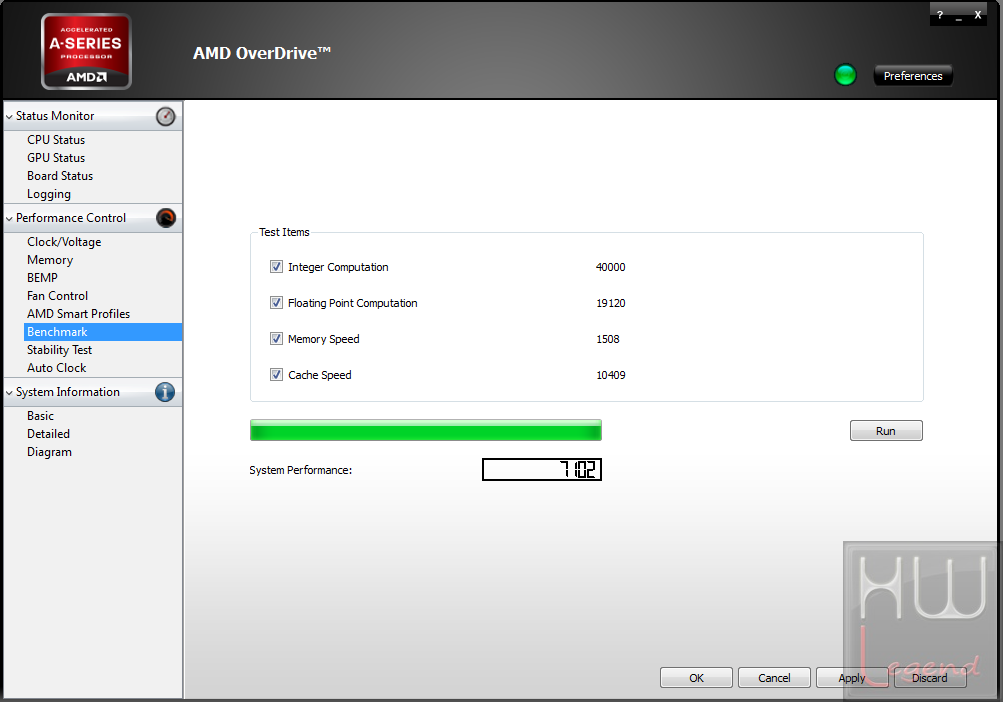Open the Stability Test page
This screenshot has width=1003, height=702.
pos(59,350)
